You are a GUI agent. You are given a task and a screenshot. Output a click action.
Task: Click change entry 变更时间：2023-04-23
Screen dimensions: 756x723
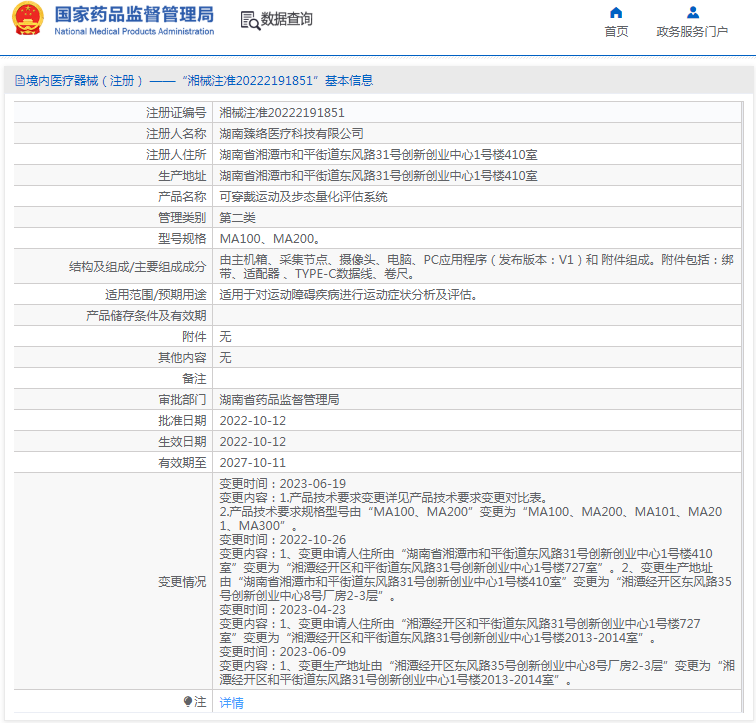pyautogui.click(x=283, y=610)
